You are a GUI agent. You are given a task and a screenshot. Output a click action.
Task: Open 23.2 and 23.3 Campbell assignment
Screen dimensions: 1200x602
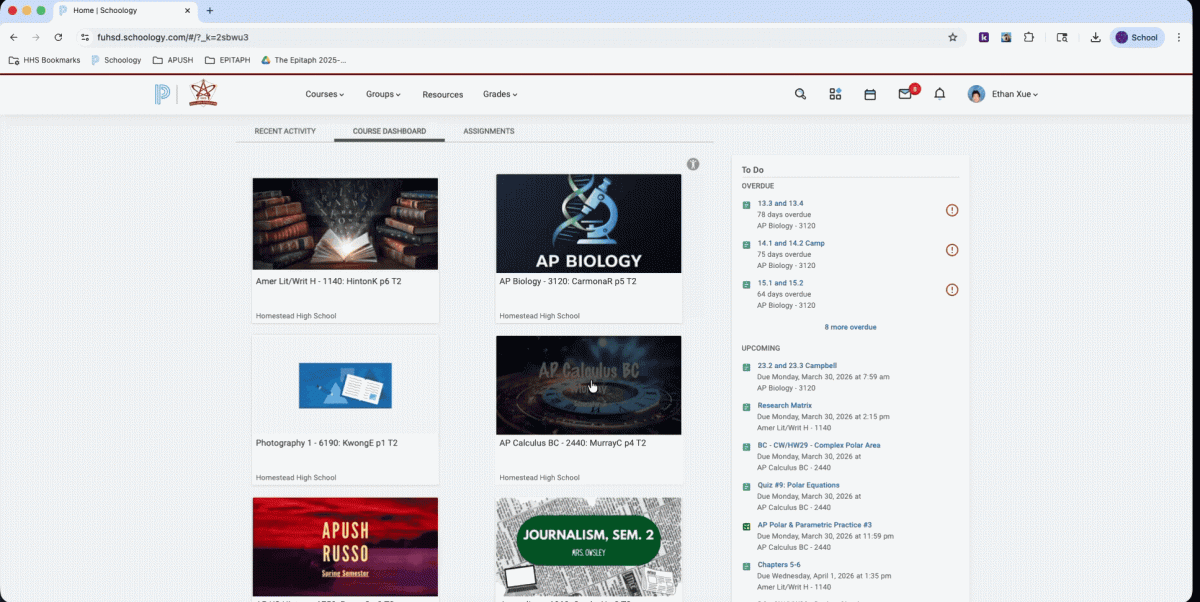(797, 366)
